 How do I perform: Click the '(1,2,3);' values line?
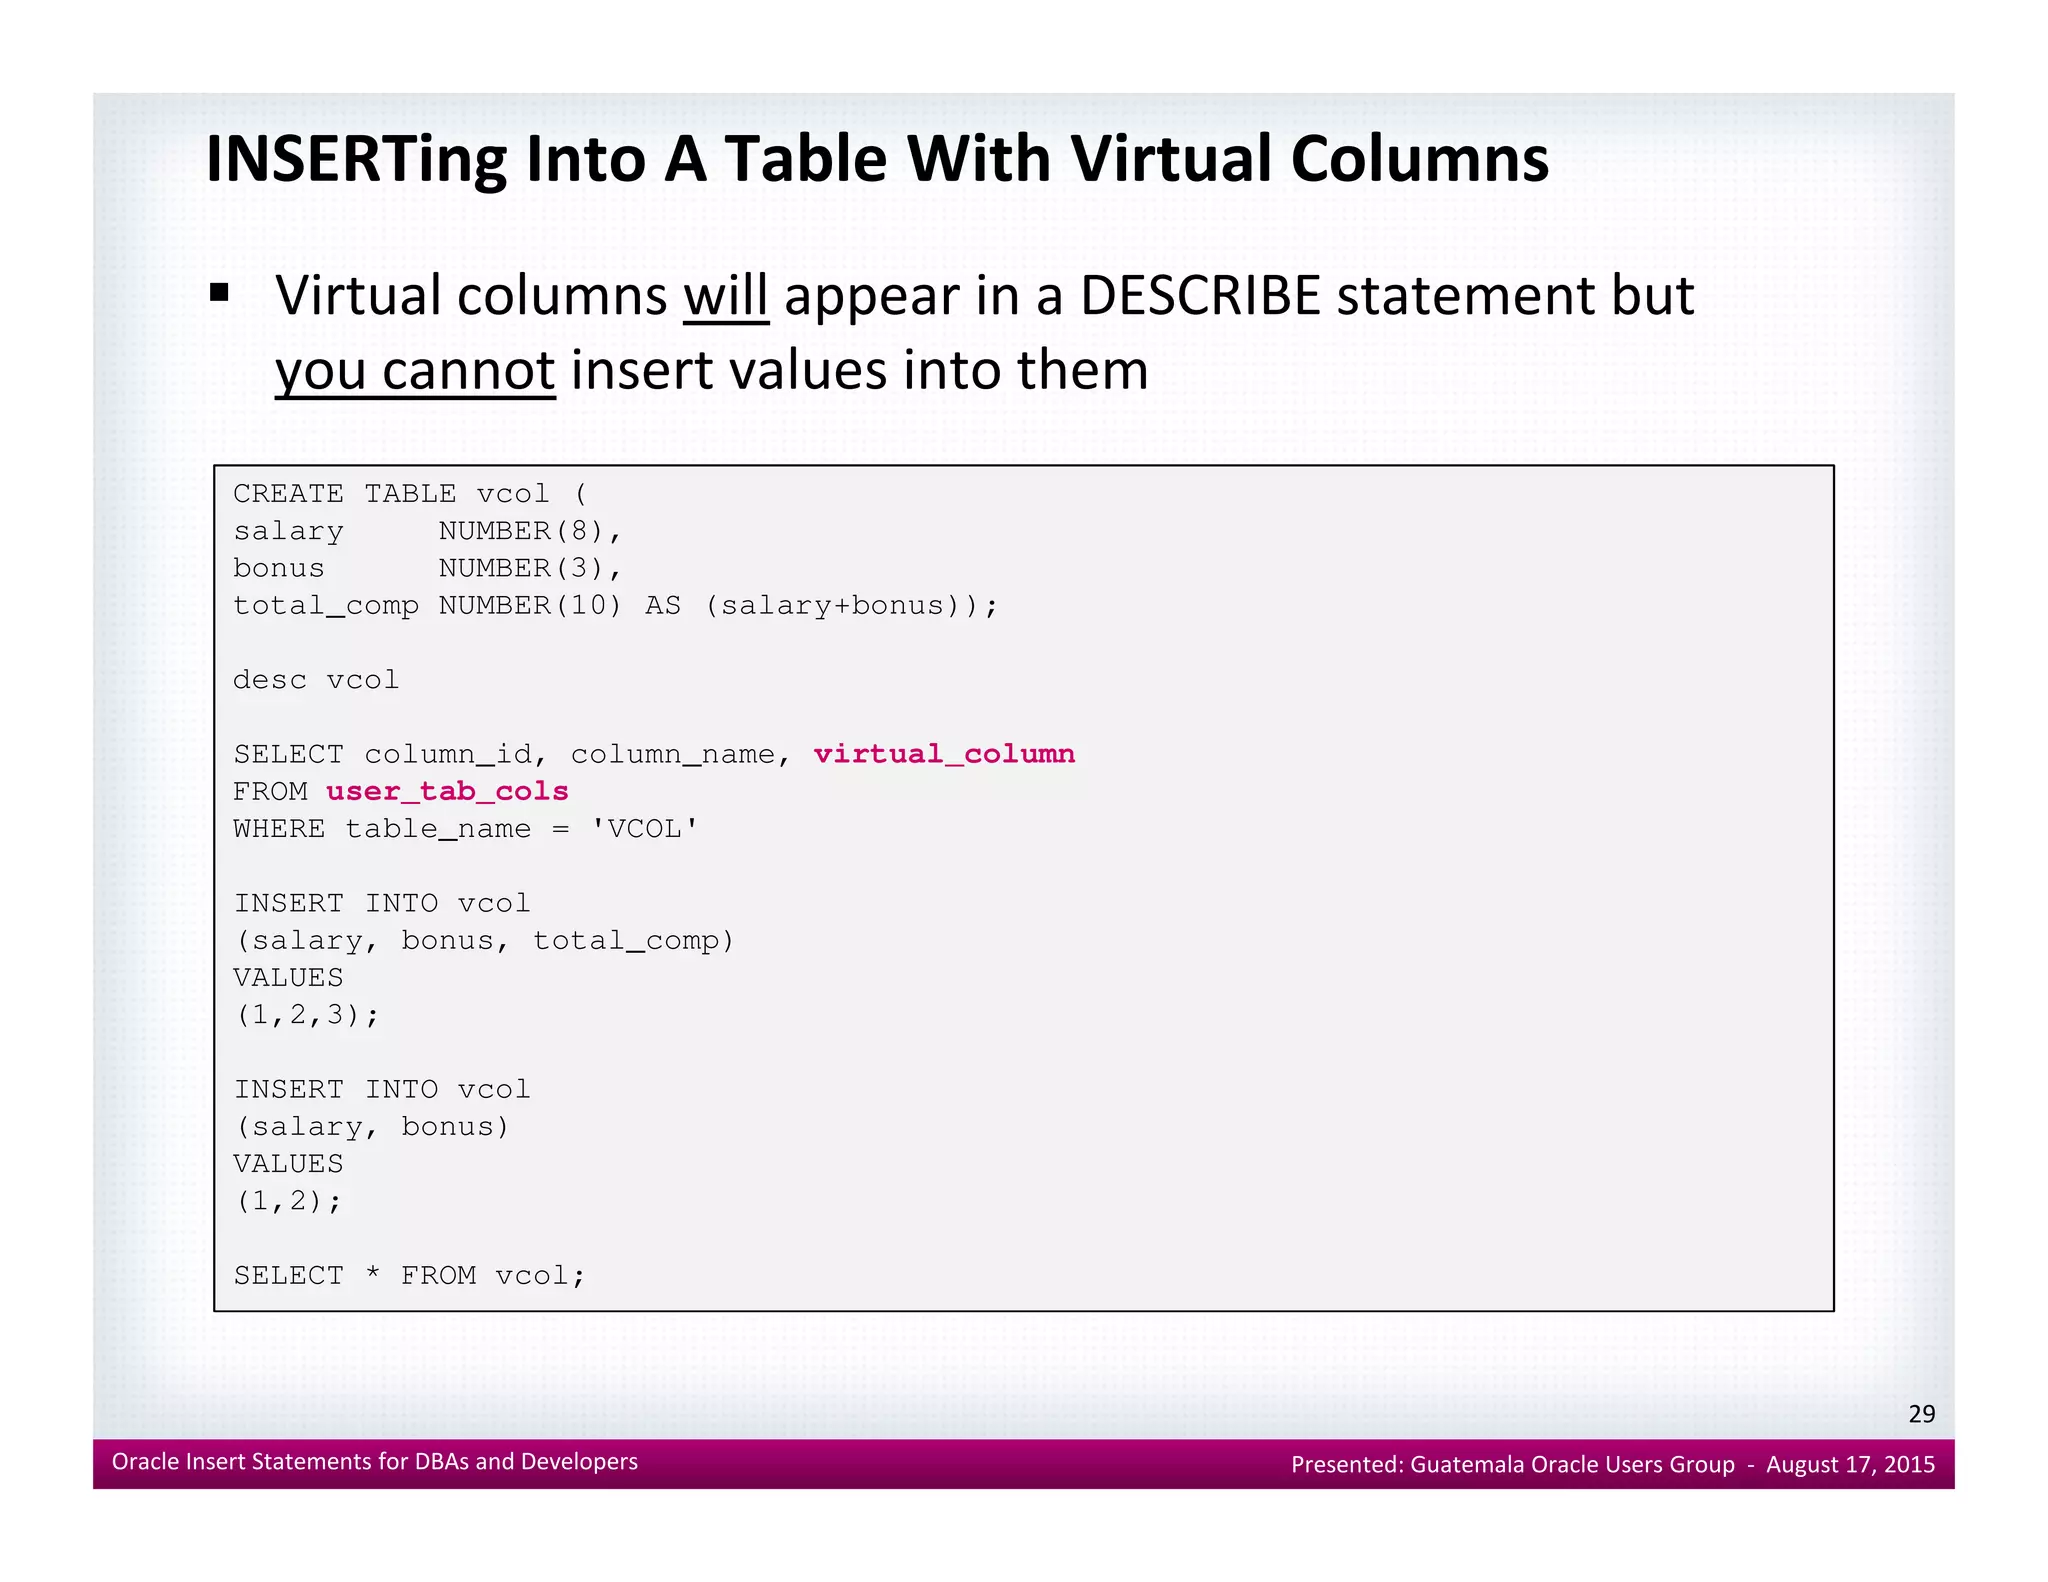(307, 1015)
